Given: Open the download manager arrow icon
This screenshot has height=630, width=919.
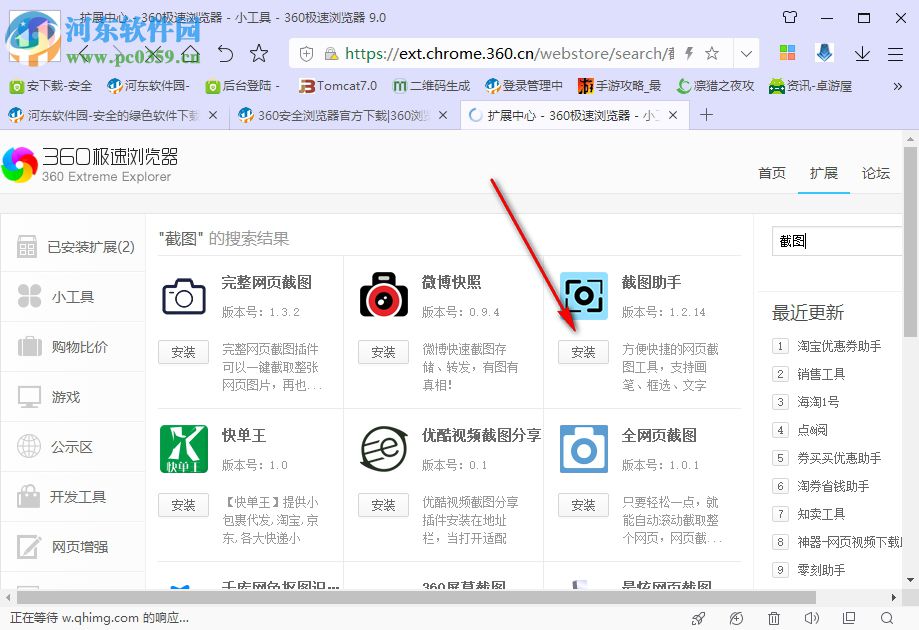Looking at the screenshot, I should click(860, 53).
